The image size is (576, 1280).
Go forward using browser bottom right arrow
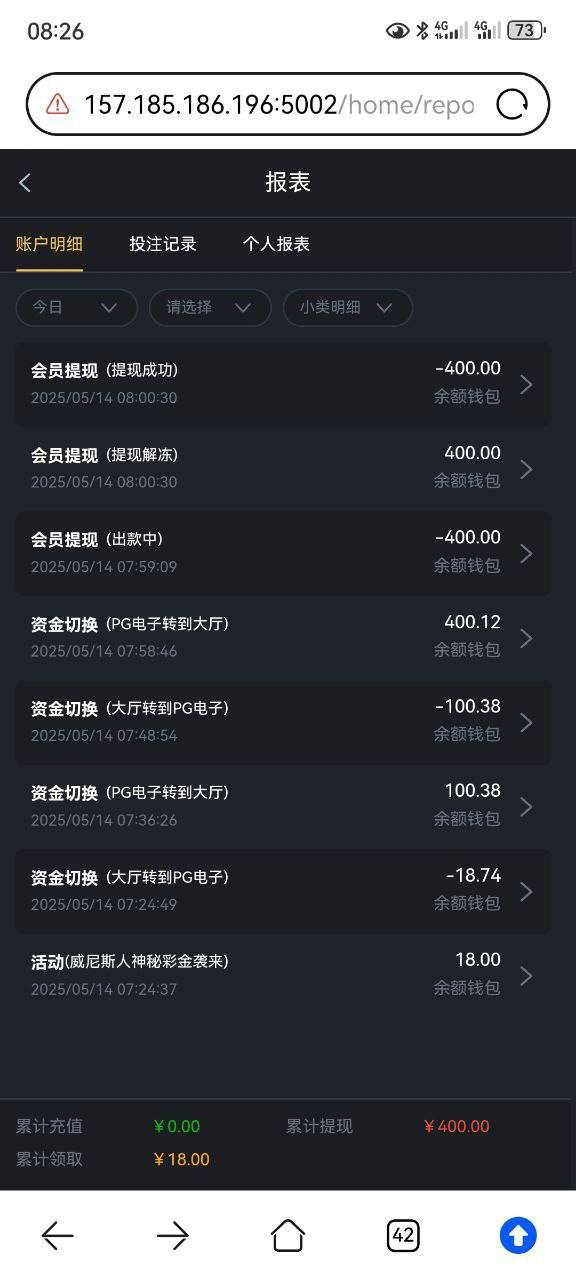click(173, 1236)
